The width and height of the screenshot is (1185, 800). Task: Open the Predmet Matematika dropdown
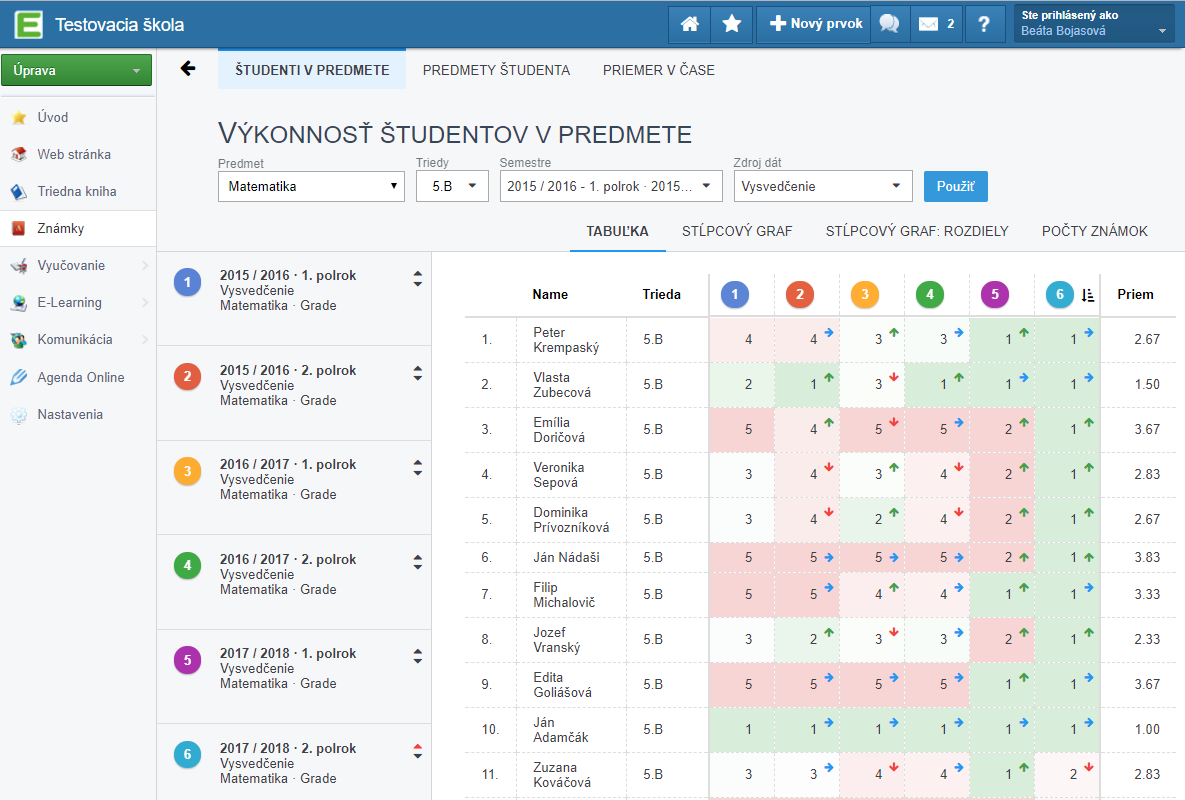pos(311,187)
